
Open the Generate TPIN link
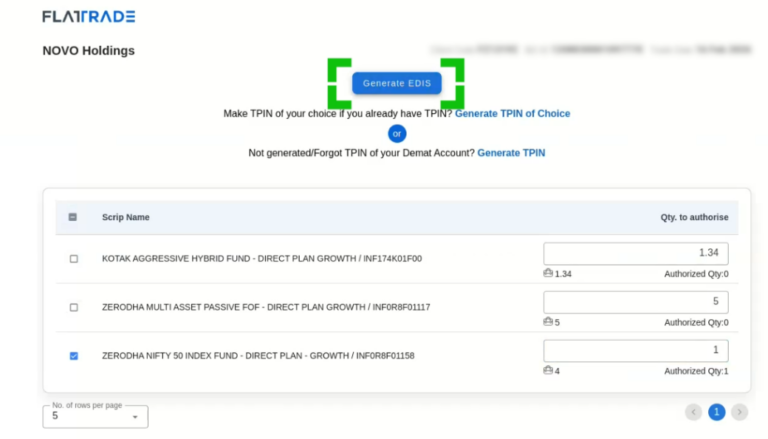pos(511,153)
